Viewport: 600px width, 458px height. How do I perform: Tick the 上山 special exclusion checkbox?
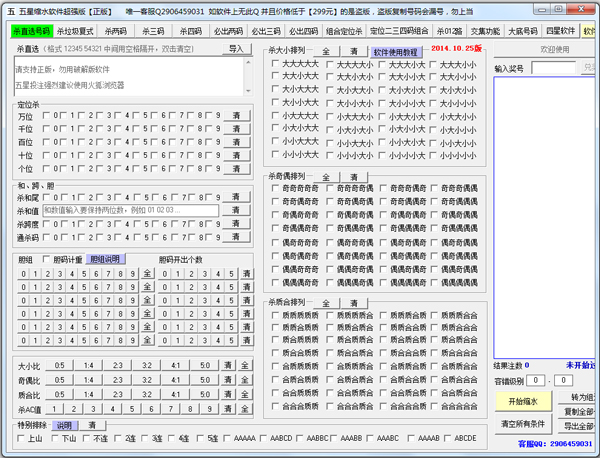coord(23,437)
